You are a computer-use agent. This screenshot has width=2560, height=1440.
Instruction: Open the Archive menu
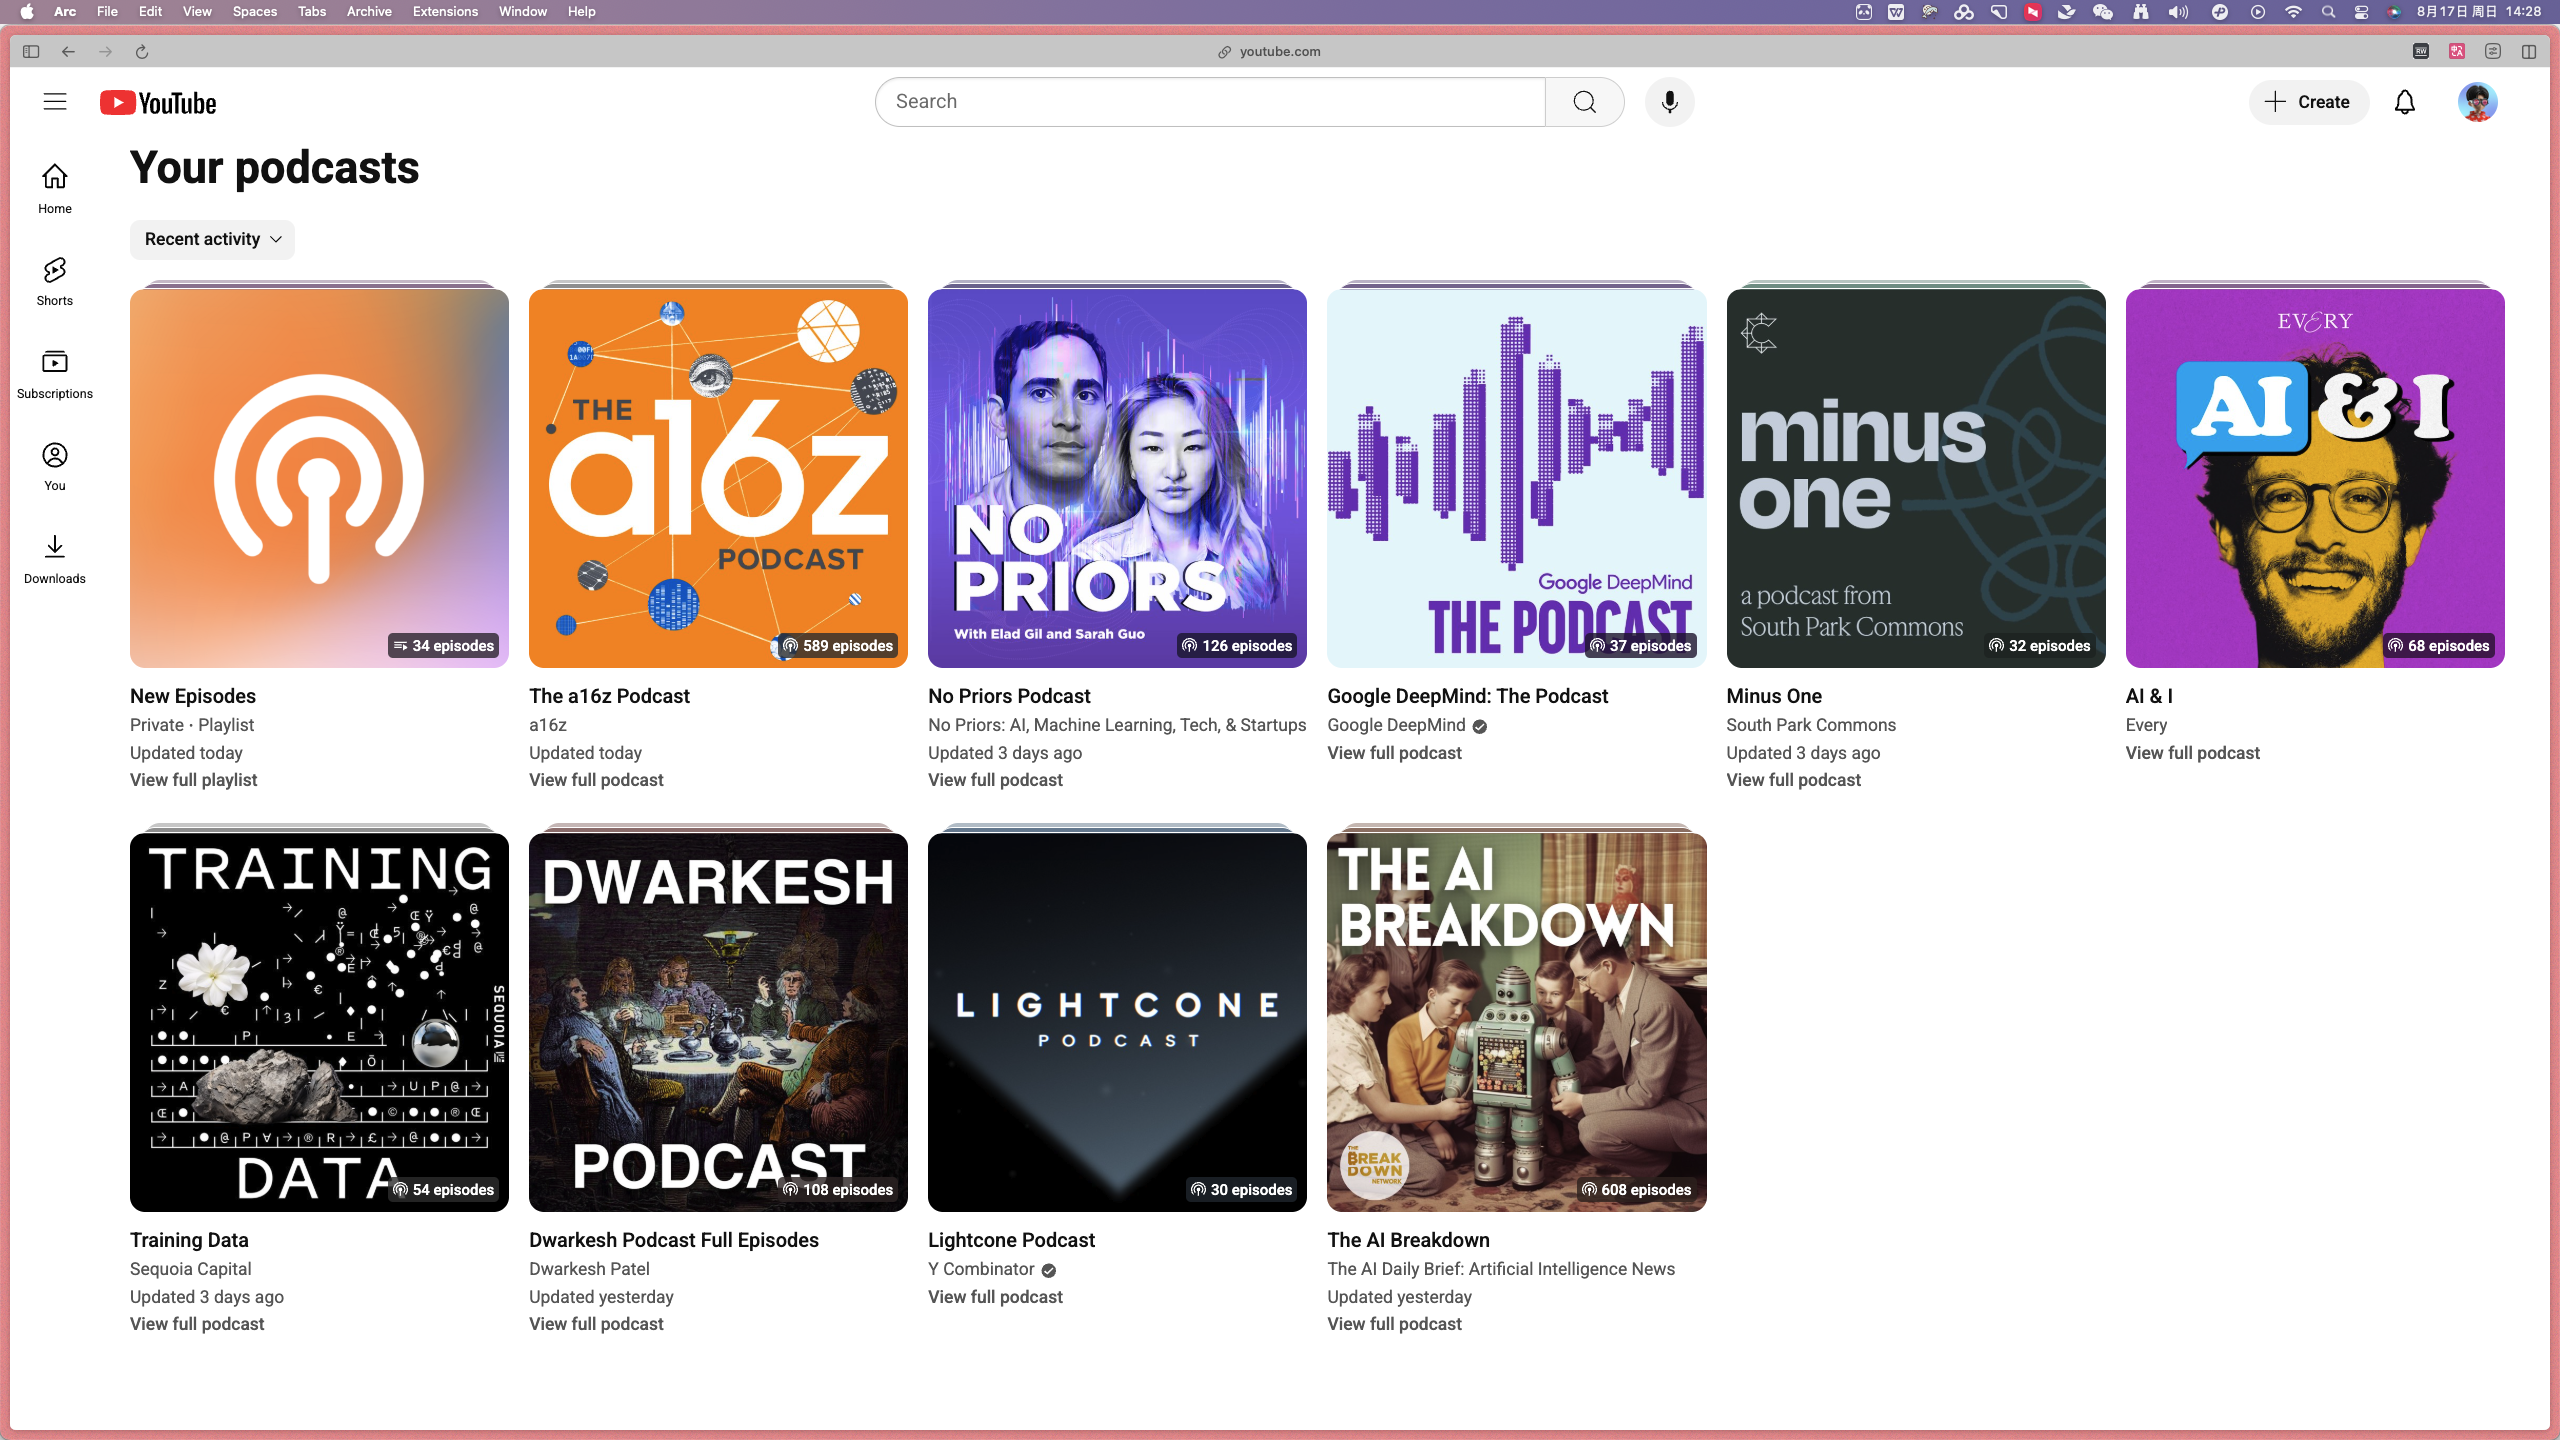369,12
